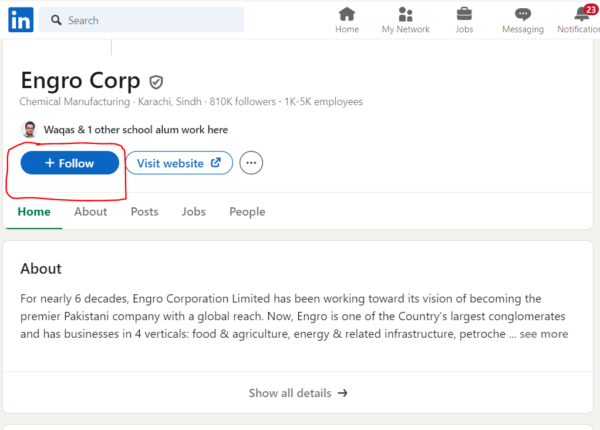
Task: Click the Visit website button
Action: click(179, 163)
